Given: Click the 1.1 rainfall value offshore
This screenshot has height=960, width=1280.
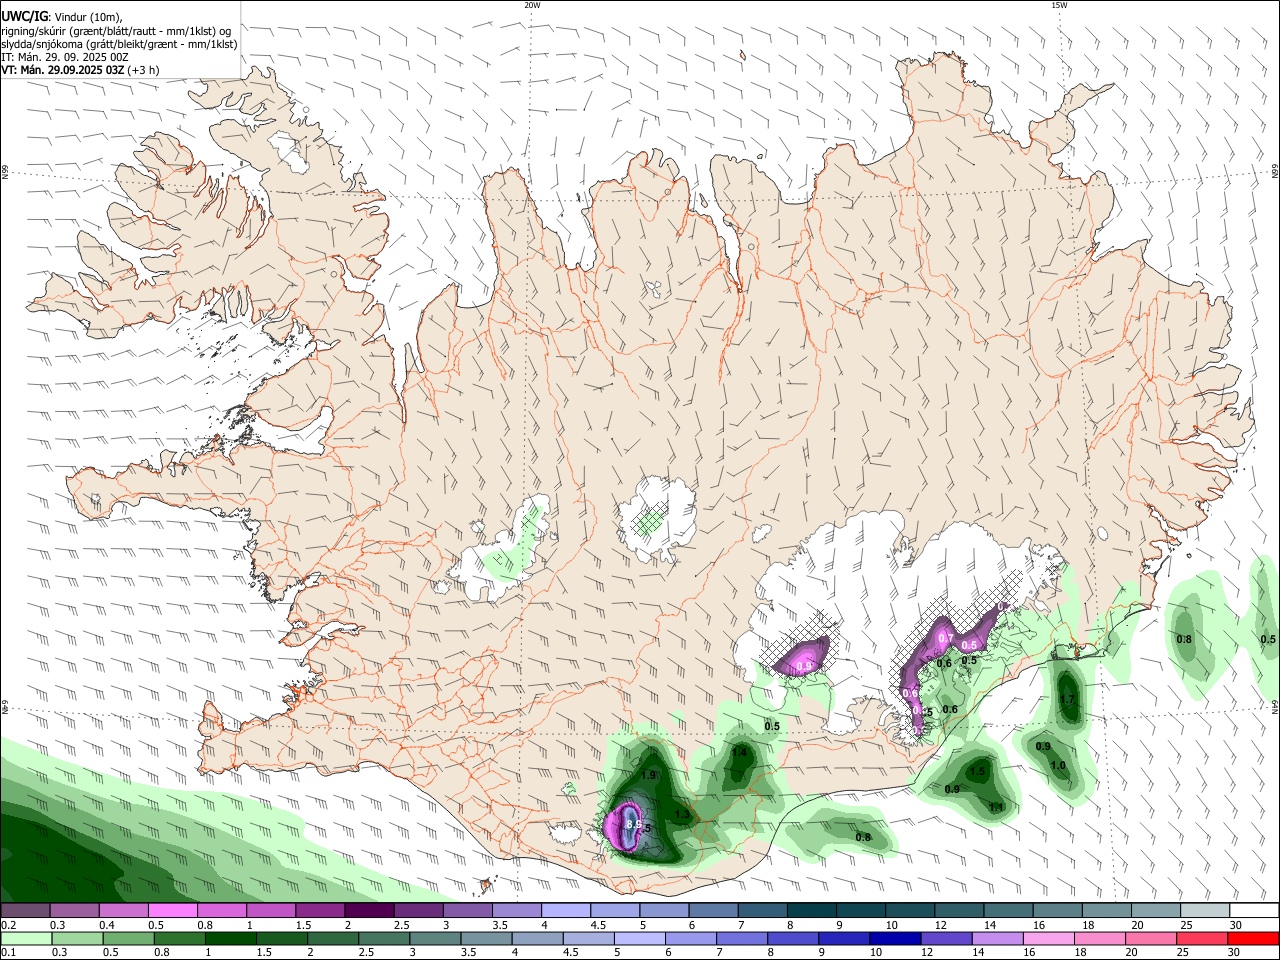Looking at the screenshot, I should [x=996, y=807].
